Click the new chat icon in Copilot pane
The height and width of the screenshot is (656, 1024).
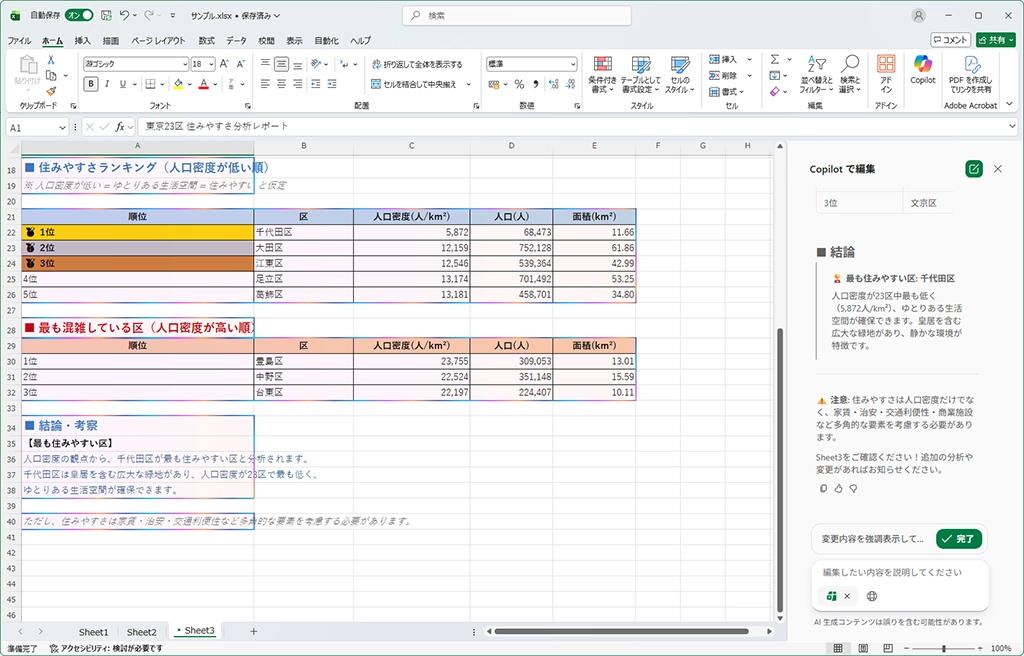[973, 169]
